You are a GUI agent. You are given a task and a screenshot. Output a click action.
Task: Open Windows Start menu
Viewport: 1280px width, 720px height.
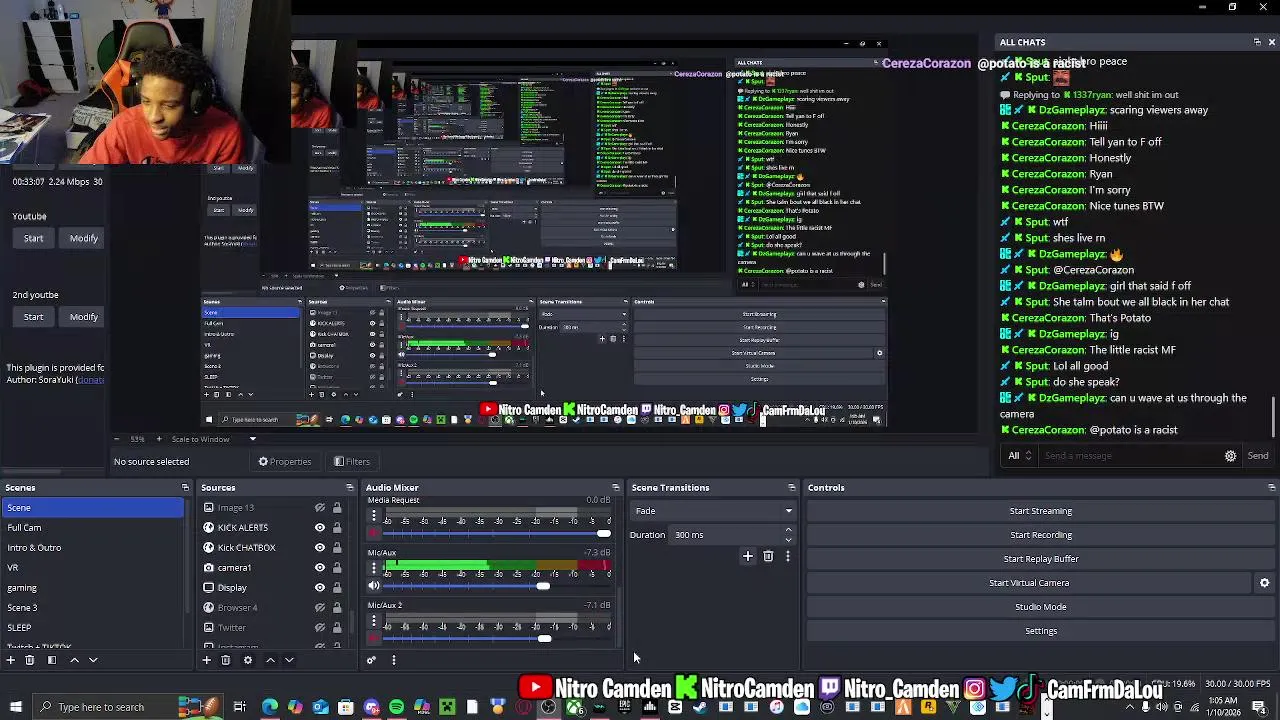coord(15,707)
